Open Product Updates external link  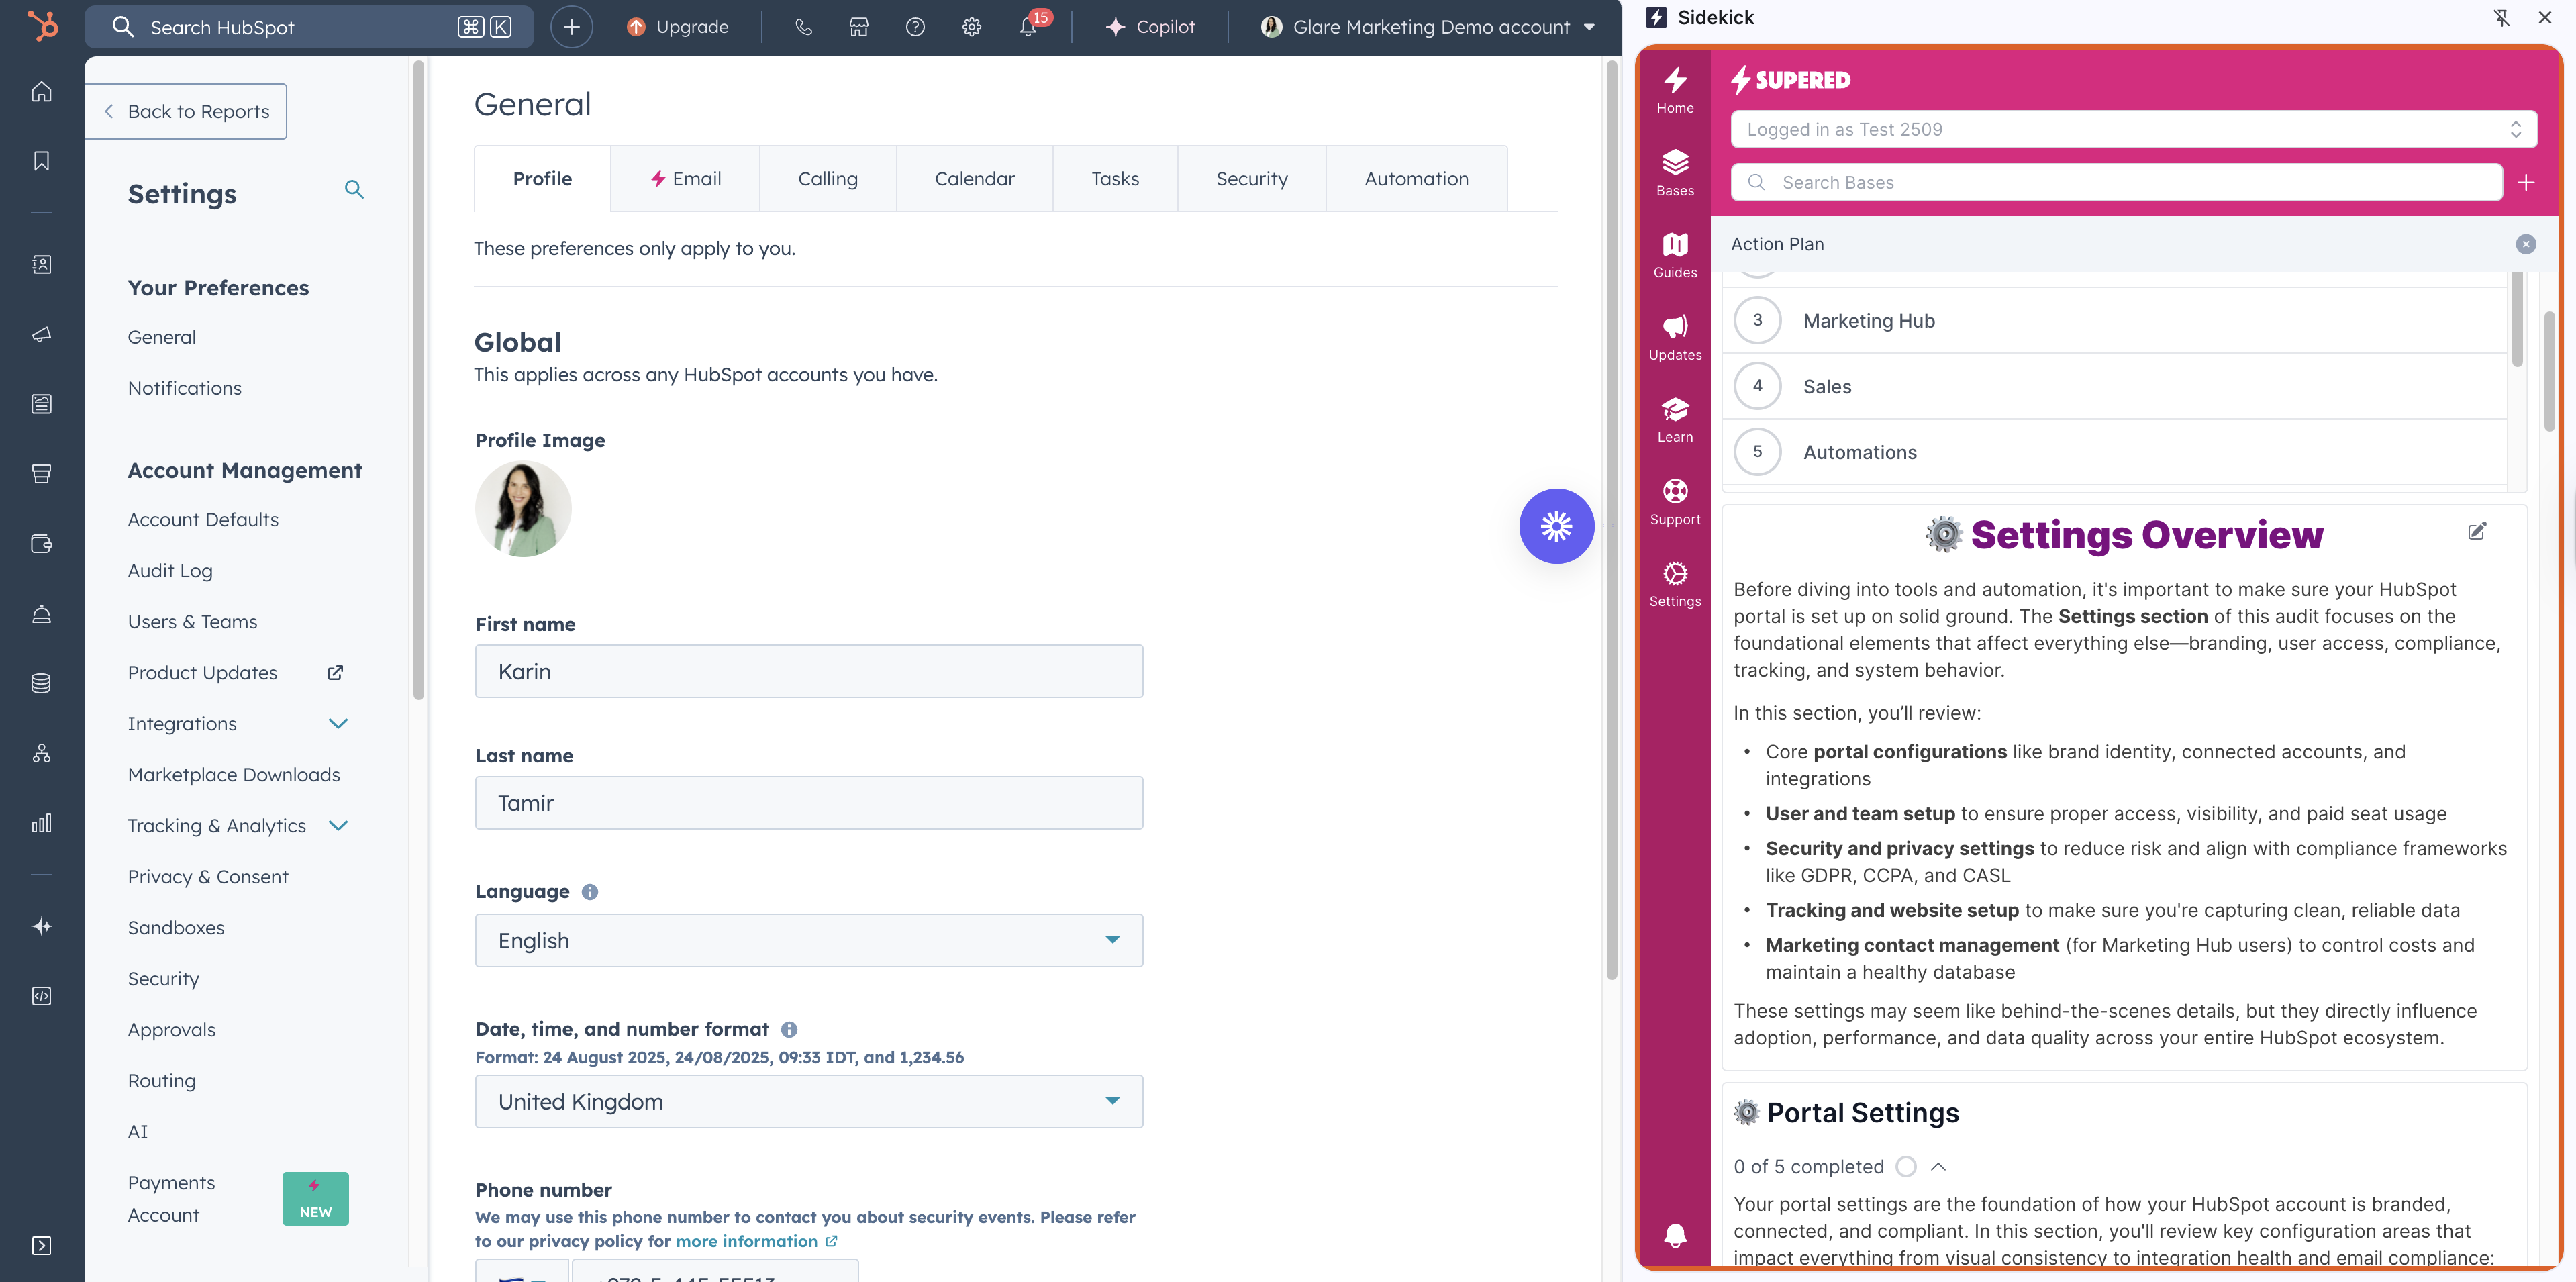[x=235, y=672]
